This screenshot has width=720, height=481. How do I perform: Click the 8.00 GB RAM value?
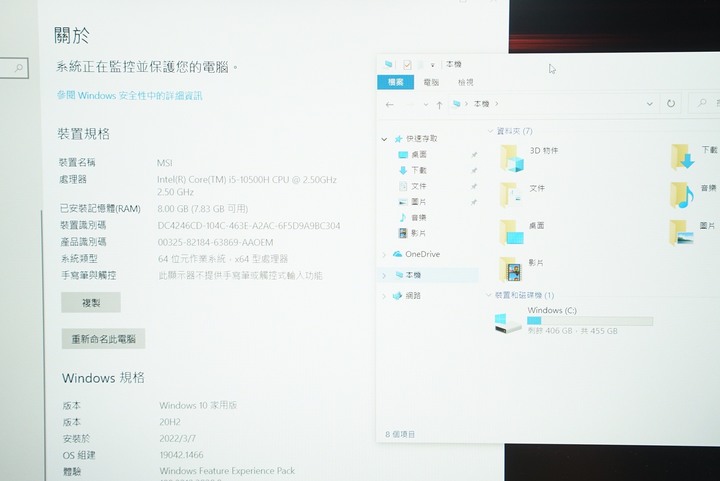tap(202, 209)
